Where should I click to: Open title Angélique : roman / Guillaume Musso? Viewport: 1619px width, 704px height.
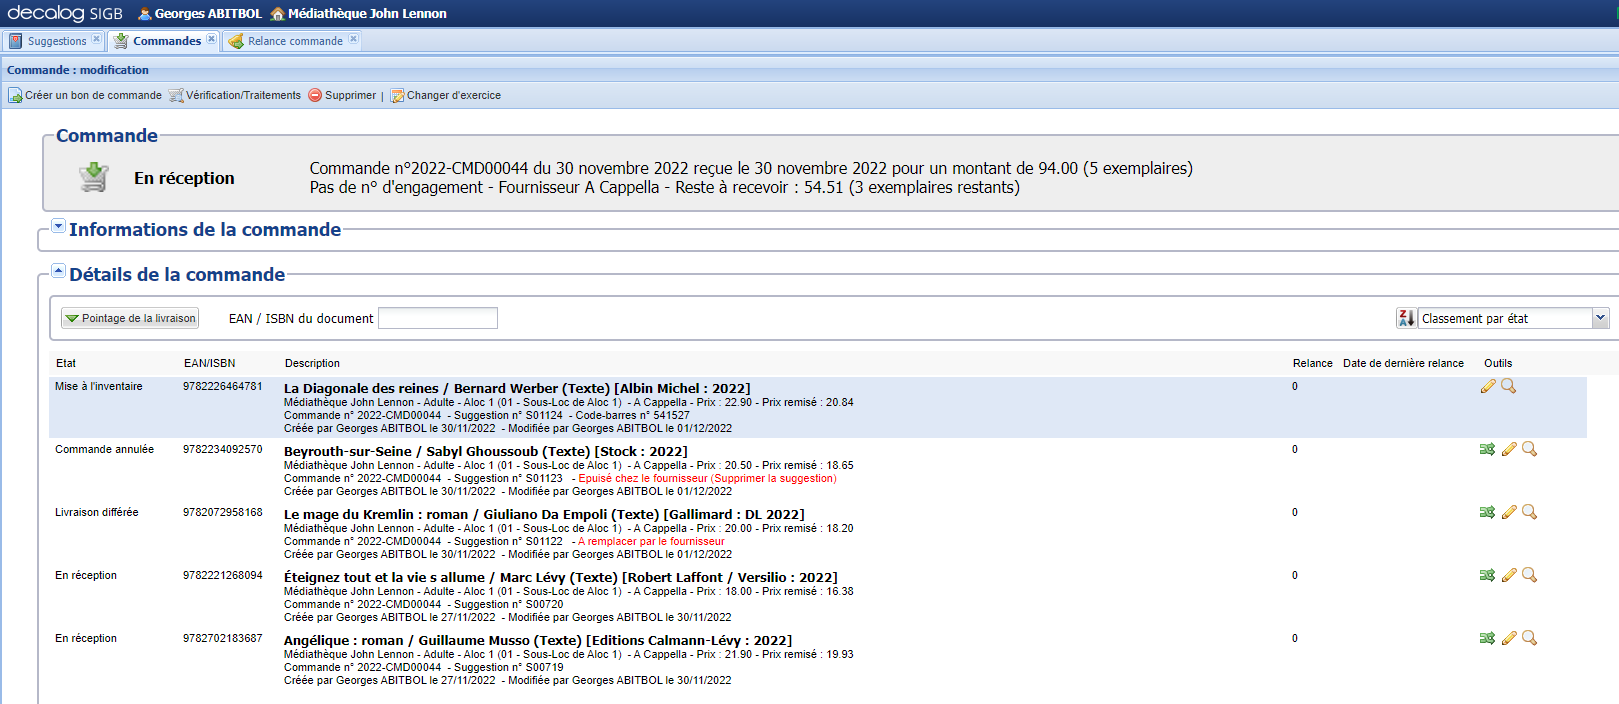point(538,640)
